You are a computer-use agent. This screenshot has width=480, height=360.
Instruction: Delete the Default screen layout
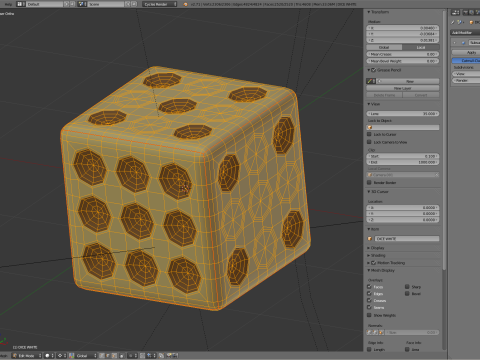coord(72,4)
